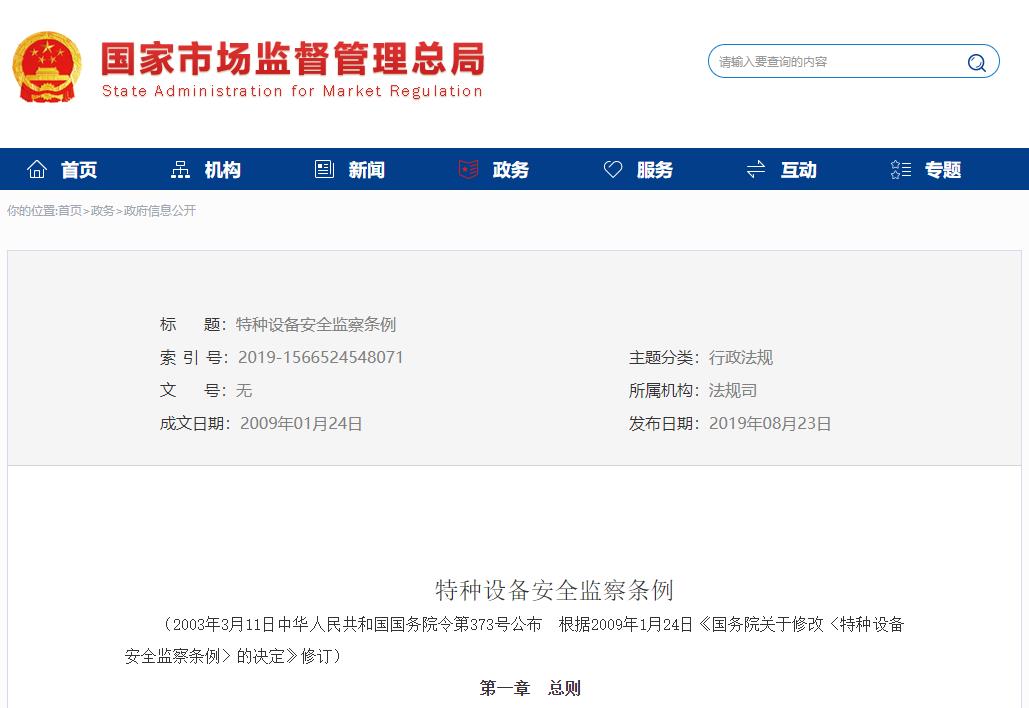Click the red icon beside 政务

(x=468, y=170)
